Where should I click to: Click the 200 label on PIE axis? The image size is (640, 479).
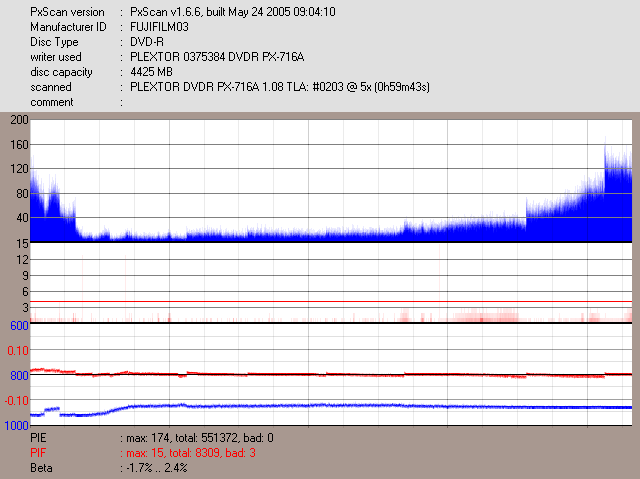[x=19, y=120]
